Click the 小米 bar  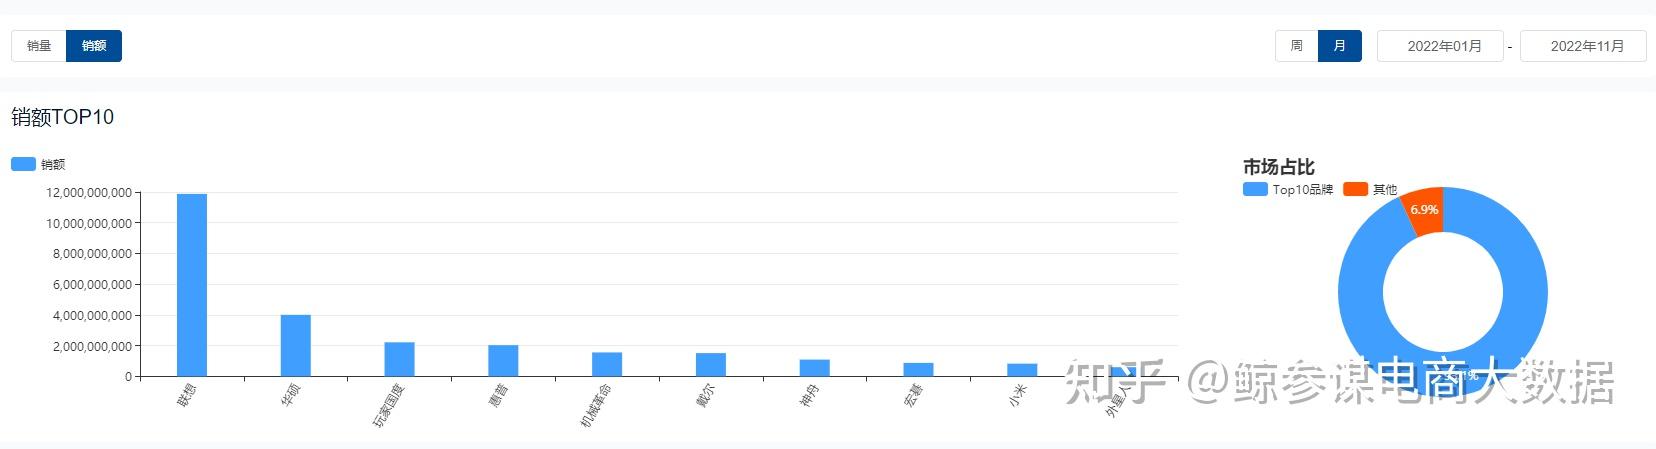pos(1022,370)
